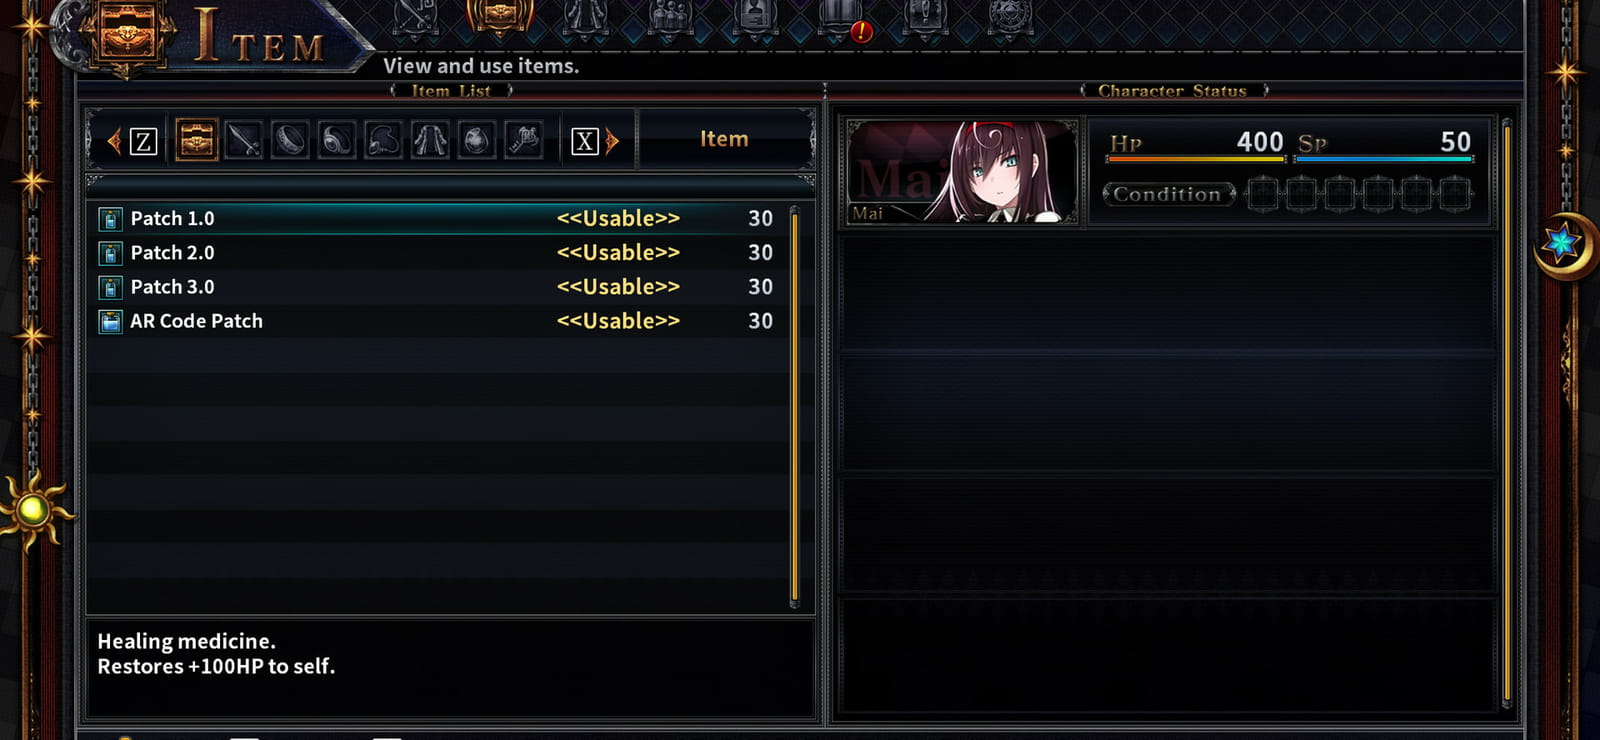Click the item list yellow scrollbar
This screenshot has width=1600, height=740.
pos(794,406)
